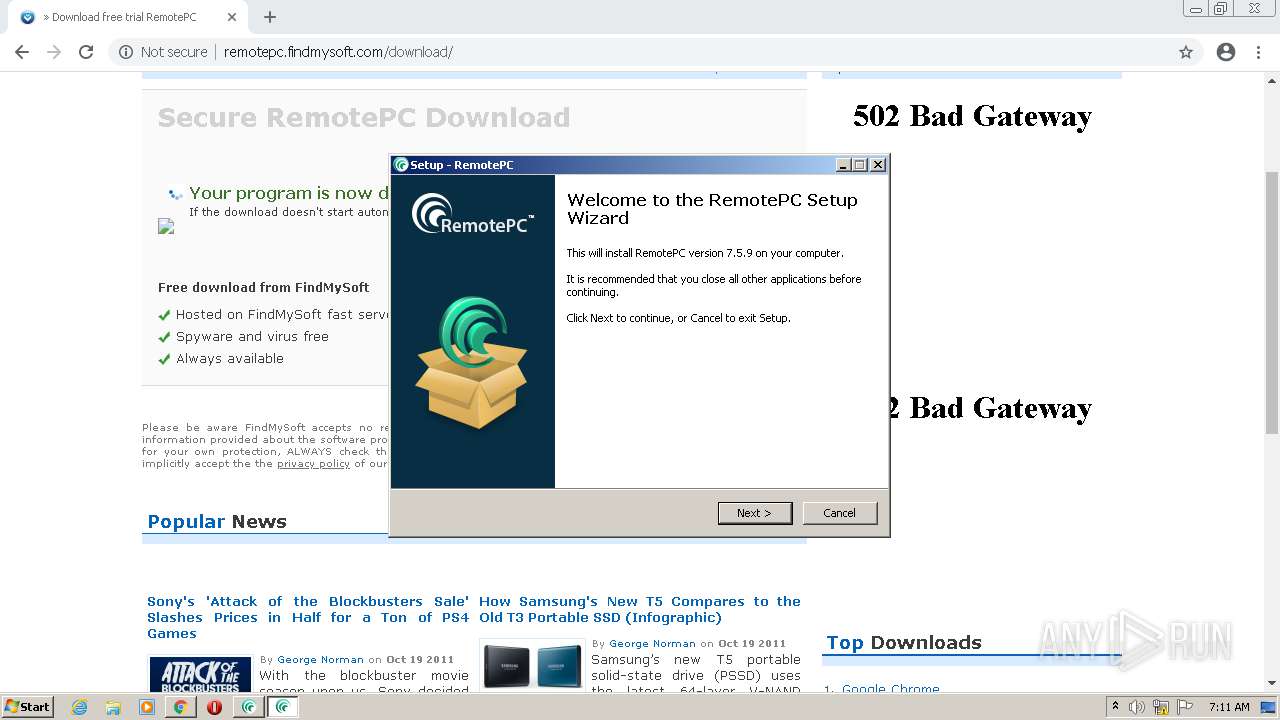Click the 7:11 AM system clock

pyautogui.click(x=1229, y=707)
